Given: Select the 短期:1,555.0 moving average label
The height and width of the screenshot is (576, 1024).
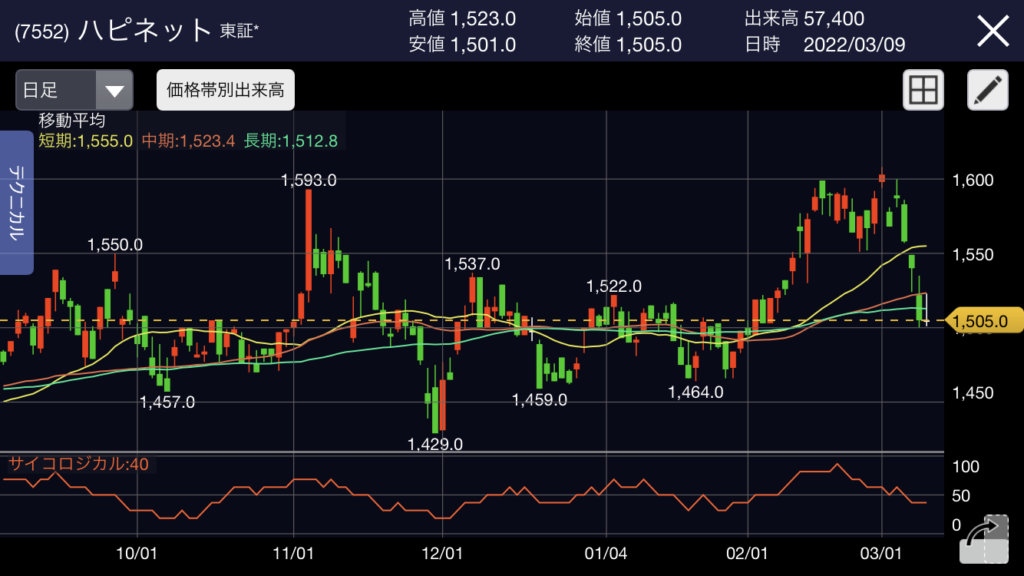Looking at the screenshot, I should 86,141.
